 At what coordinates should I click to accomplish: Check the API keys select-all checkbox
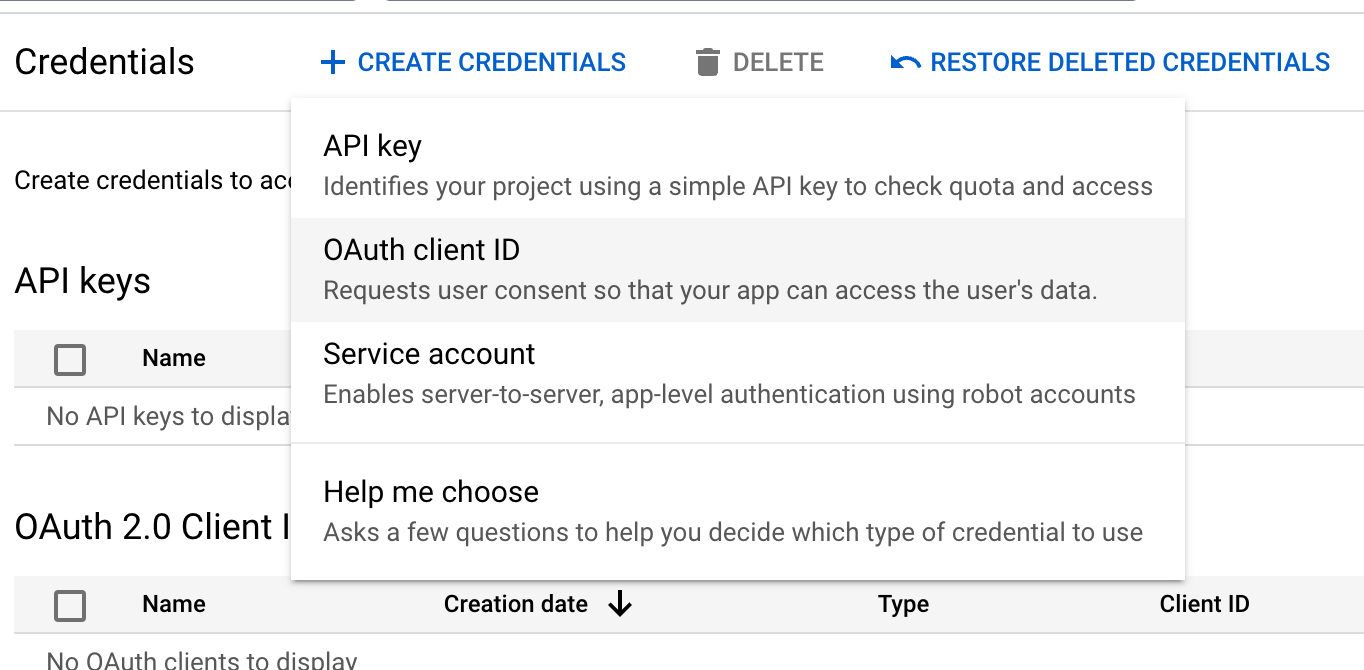70,359
